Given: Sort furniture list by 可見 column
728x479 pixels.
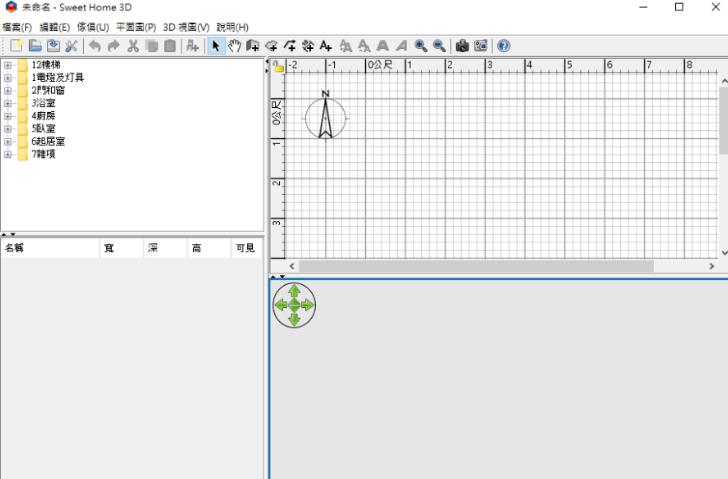Looking at the screenshot, I should 247,248.
